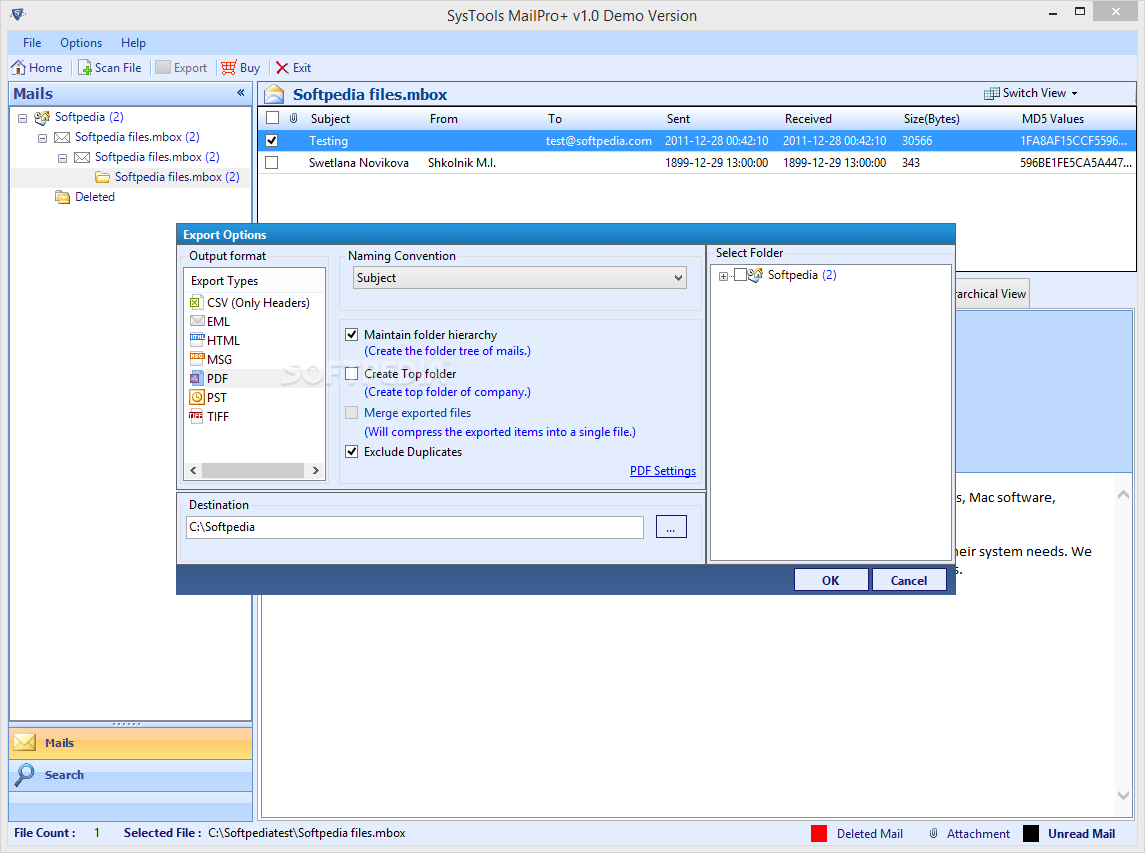Click the selected Softpedia files.mbox folder icon
The width and height of the screenshot is (1145, 853).
(102, 177)
